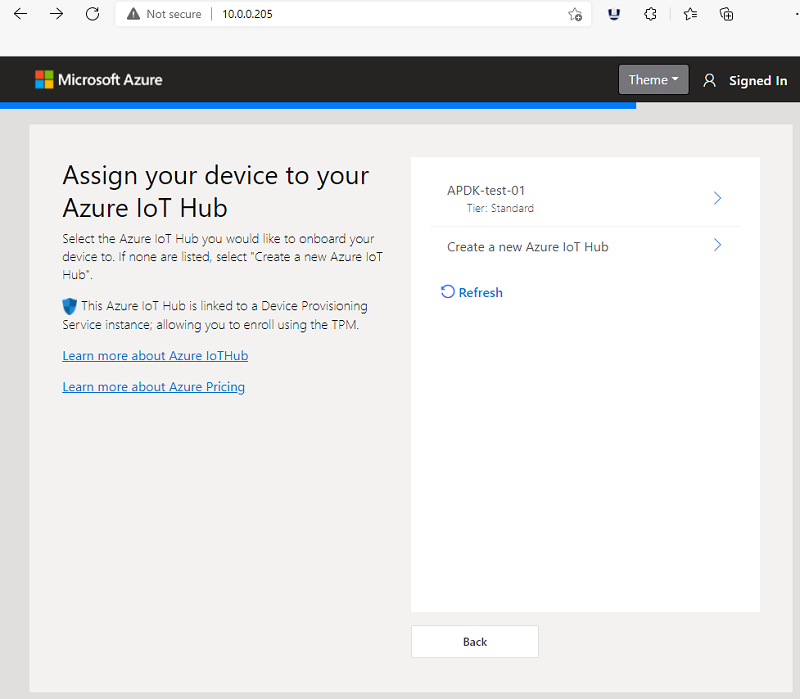Viewport: 800px width, 699px height.
Task: Reload the page with the refresh icon
Action: pyautogui.click(x=92, y=14)
